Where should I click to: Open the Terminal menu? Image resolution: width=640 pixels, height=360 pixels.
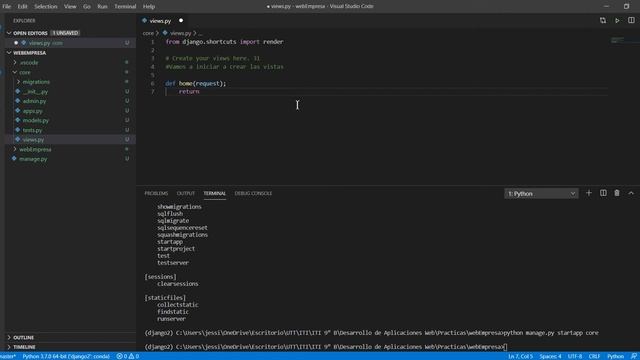[125, 7]
